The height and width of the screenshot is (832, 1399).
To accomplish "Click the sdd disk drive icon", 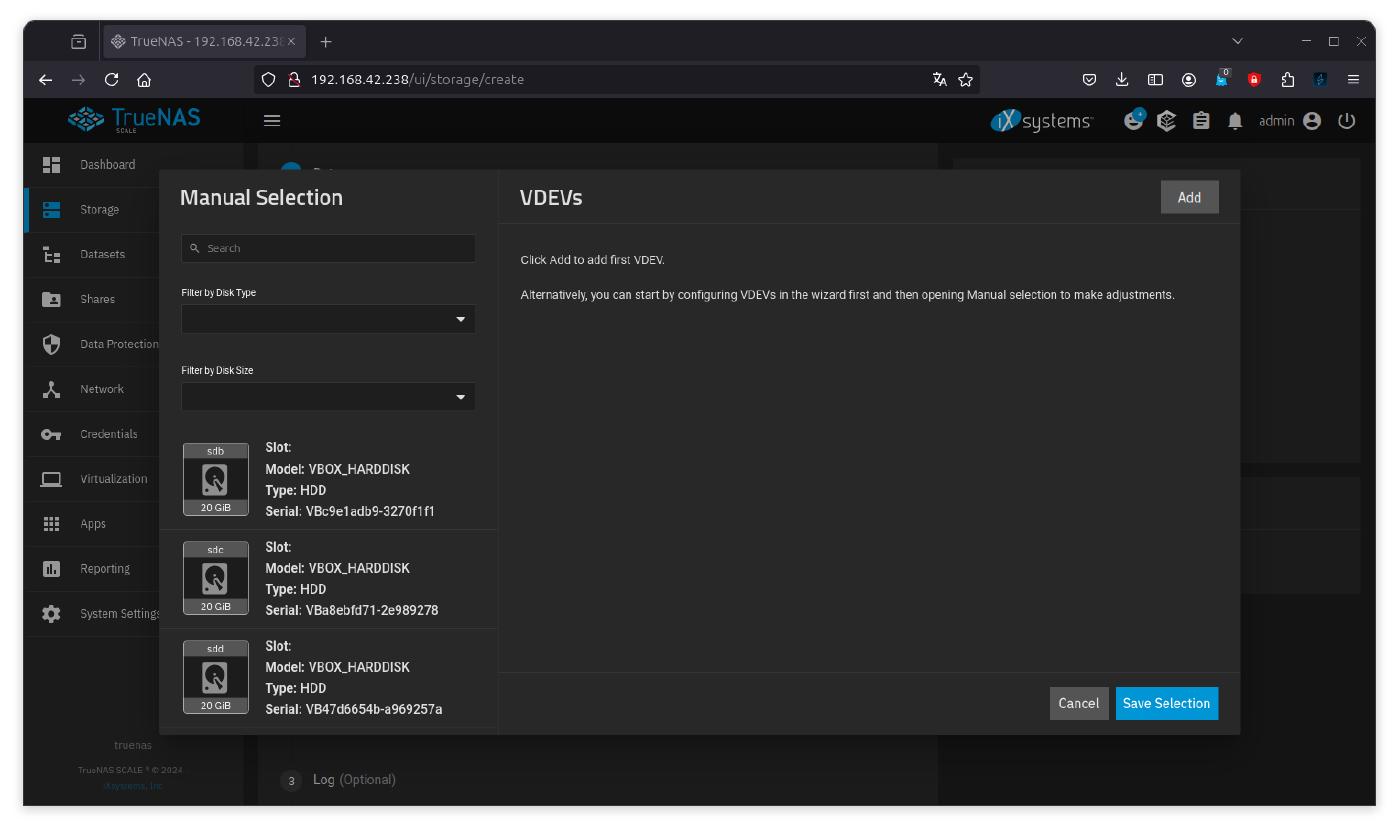I will [215, 677].
